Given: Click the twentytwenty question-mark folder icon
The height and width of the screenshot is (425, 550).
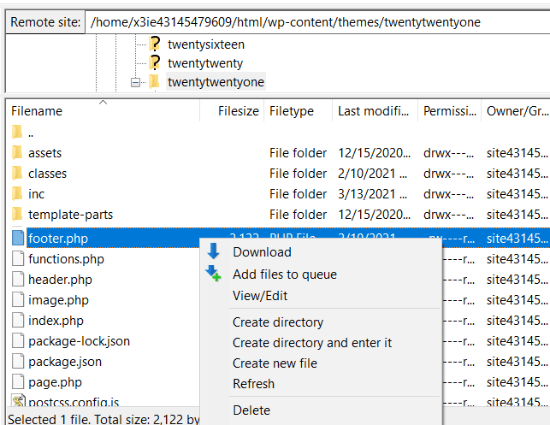Looking at the screenshot, I should [x=154, y=63].
